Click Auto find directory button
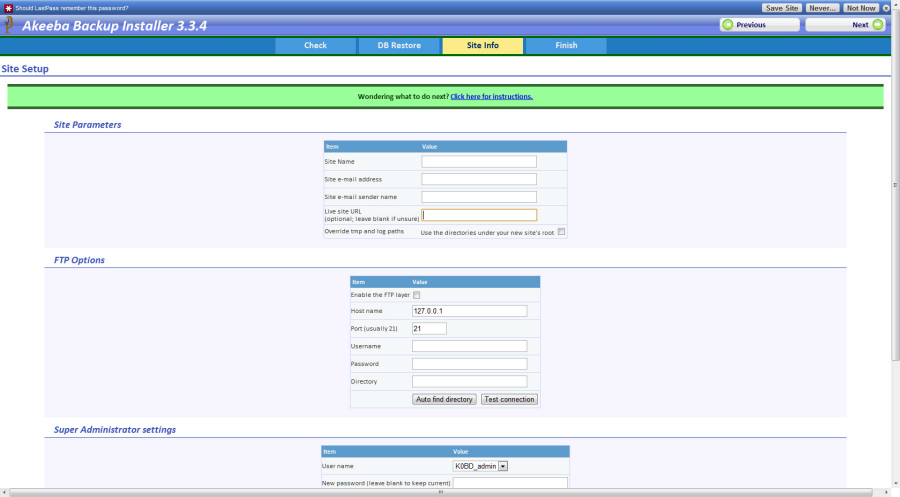 pyautogui.click(x=444, y=399)
